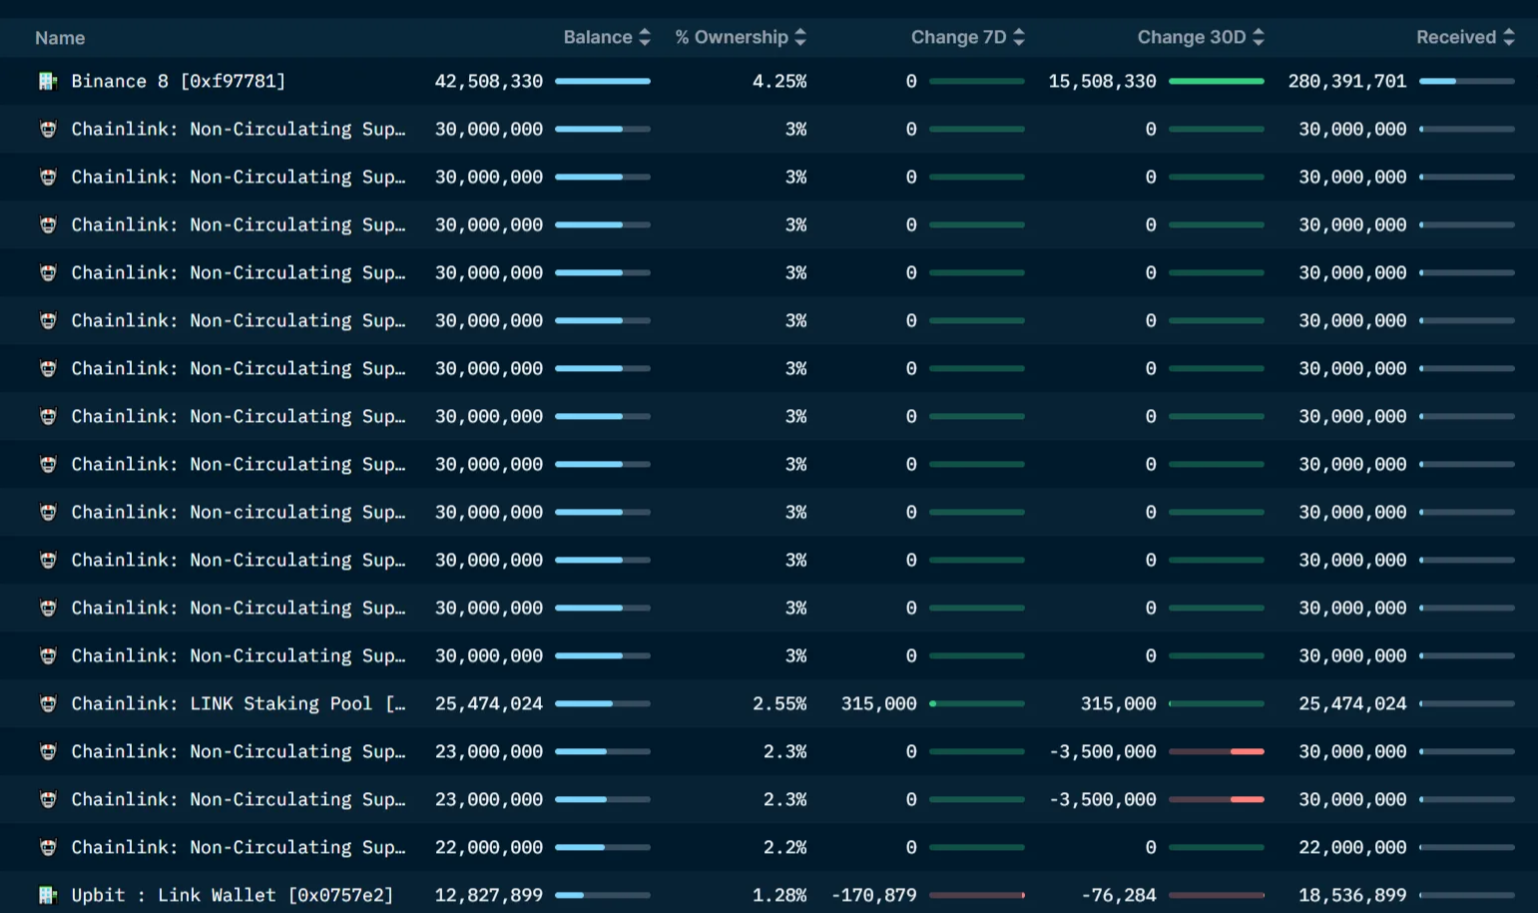
Task: Click the sort arrows beside Balance
Action: click(x=645, y=37)
